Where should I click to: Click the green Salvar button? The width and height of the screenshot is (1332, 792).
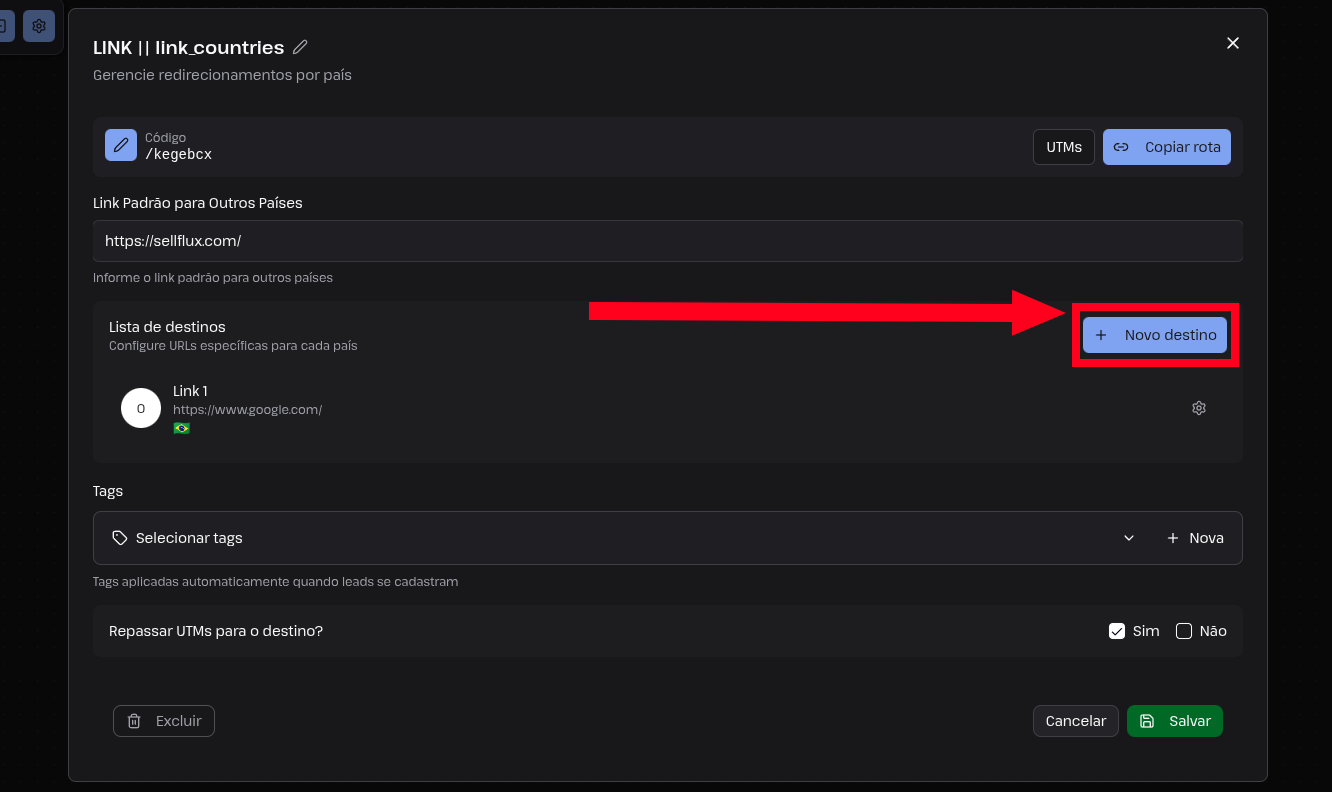pos(1175,721)
